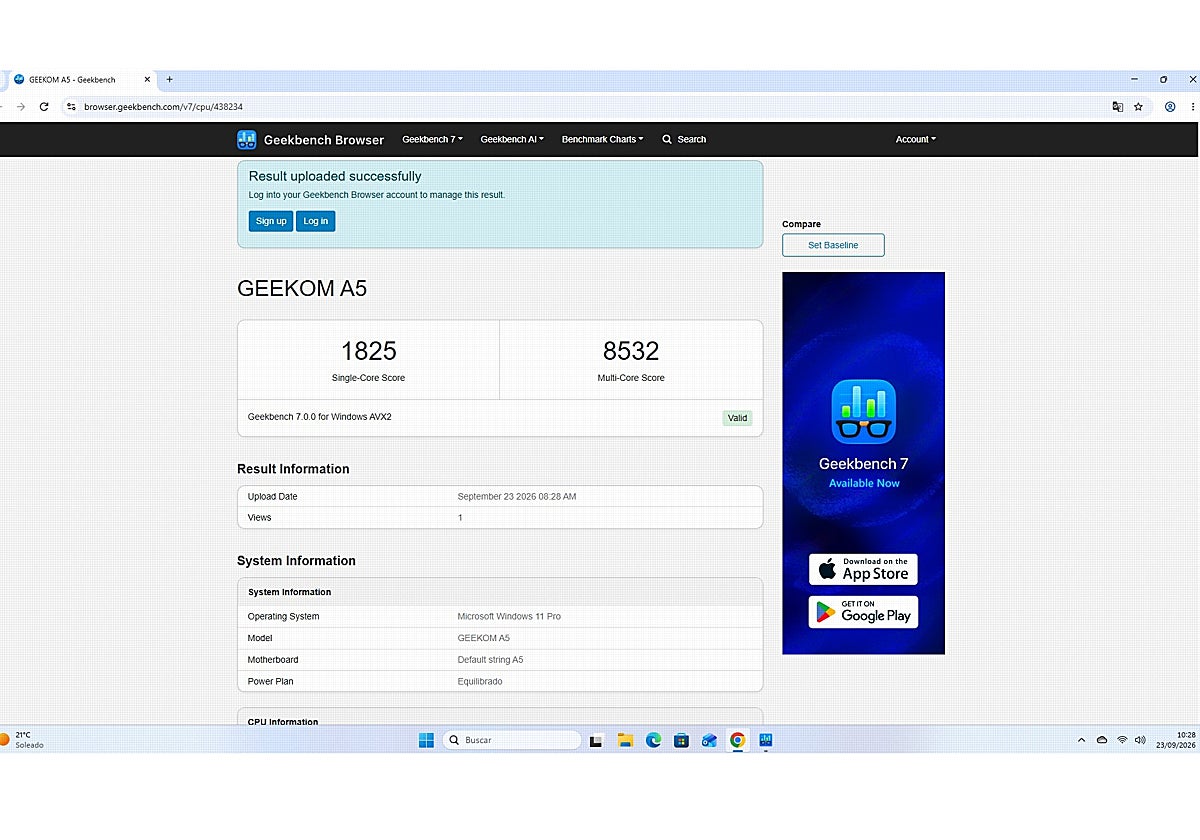1200x840 pixels.
Task: Open Geekbench app from the taskbar
Action: [766, 740]
